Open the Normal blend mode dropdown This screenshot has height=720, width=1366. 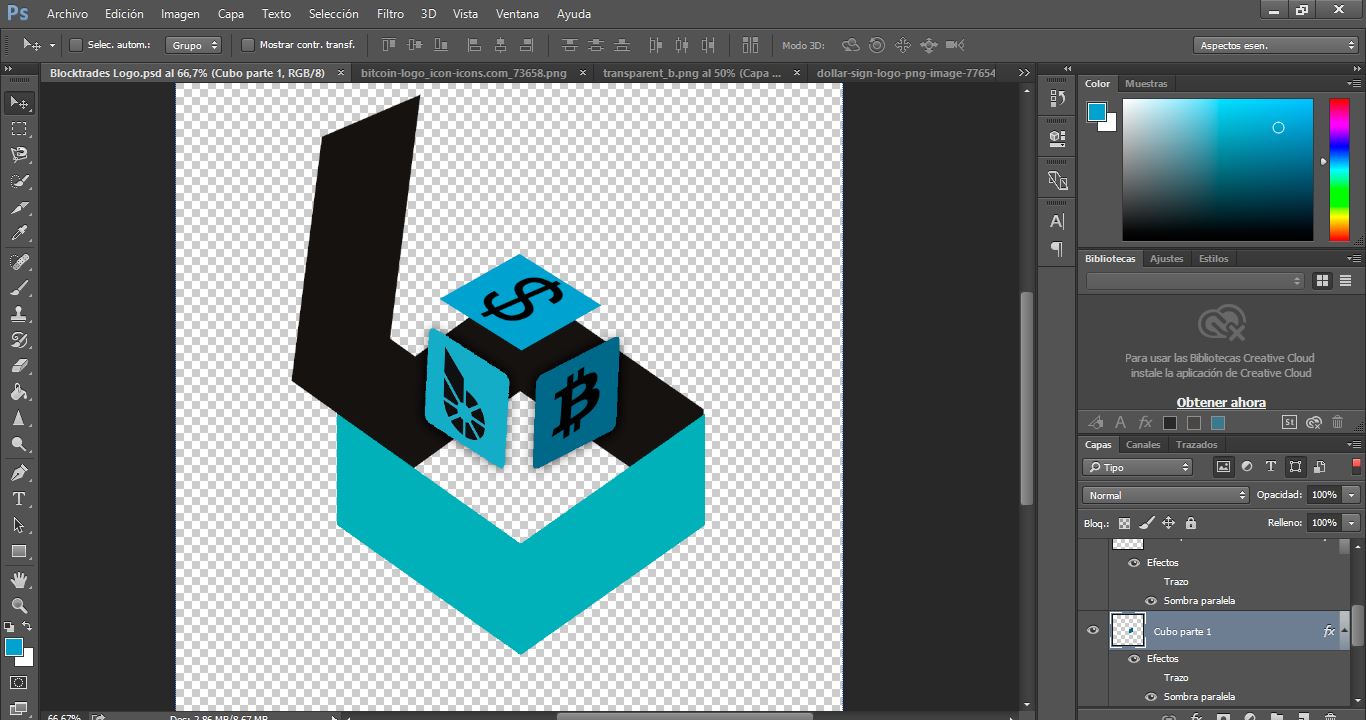point(1166,495)
